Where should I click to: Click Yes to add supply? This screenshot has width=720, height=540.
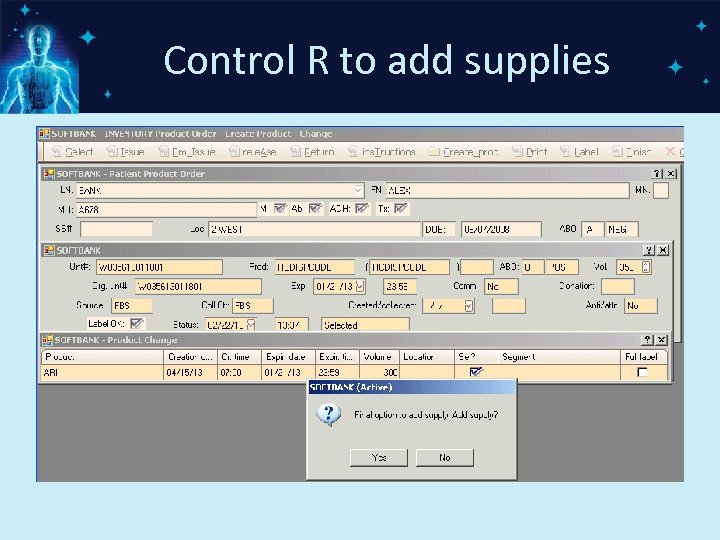[x=379, y=457]
